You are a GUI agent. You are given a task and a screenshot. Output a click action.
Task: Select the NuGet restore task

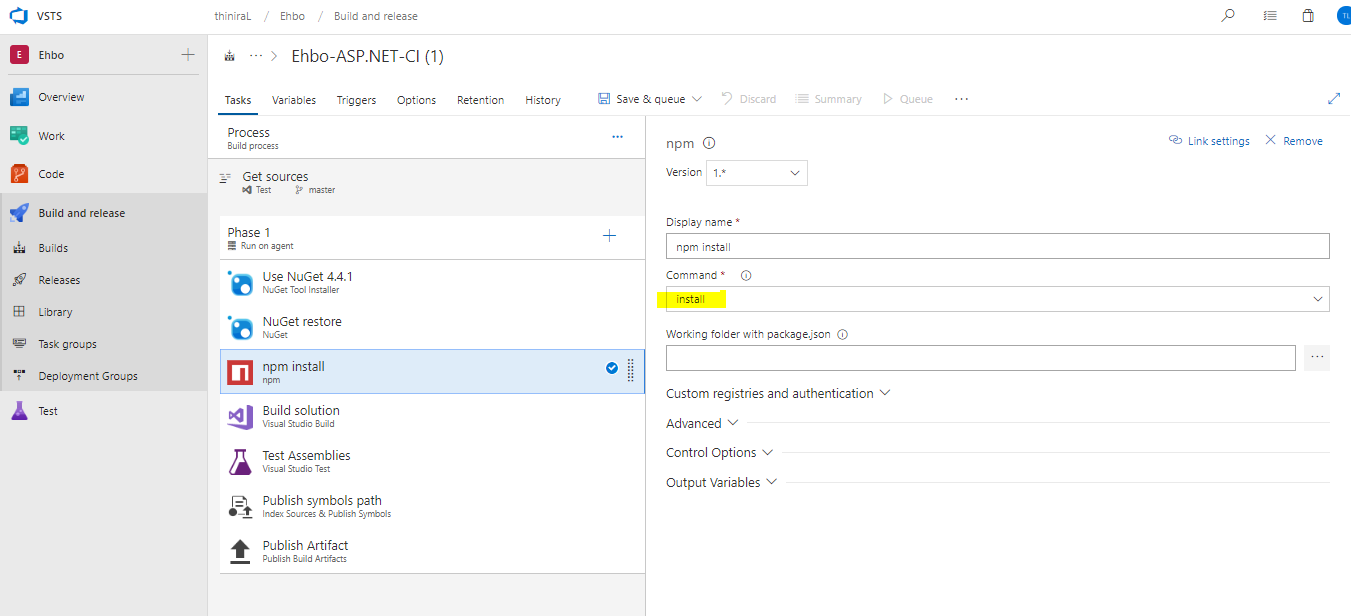click(x=432, y=327)
